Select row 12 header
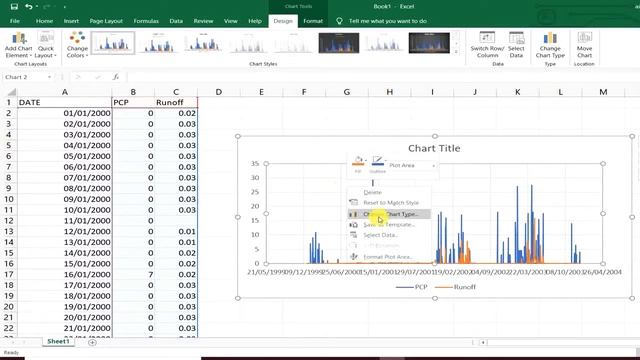The image size is (640, 360). click(x=9, y=220)
